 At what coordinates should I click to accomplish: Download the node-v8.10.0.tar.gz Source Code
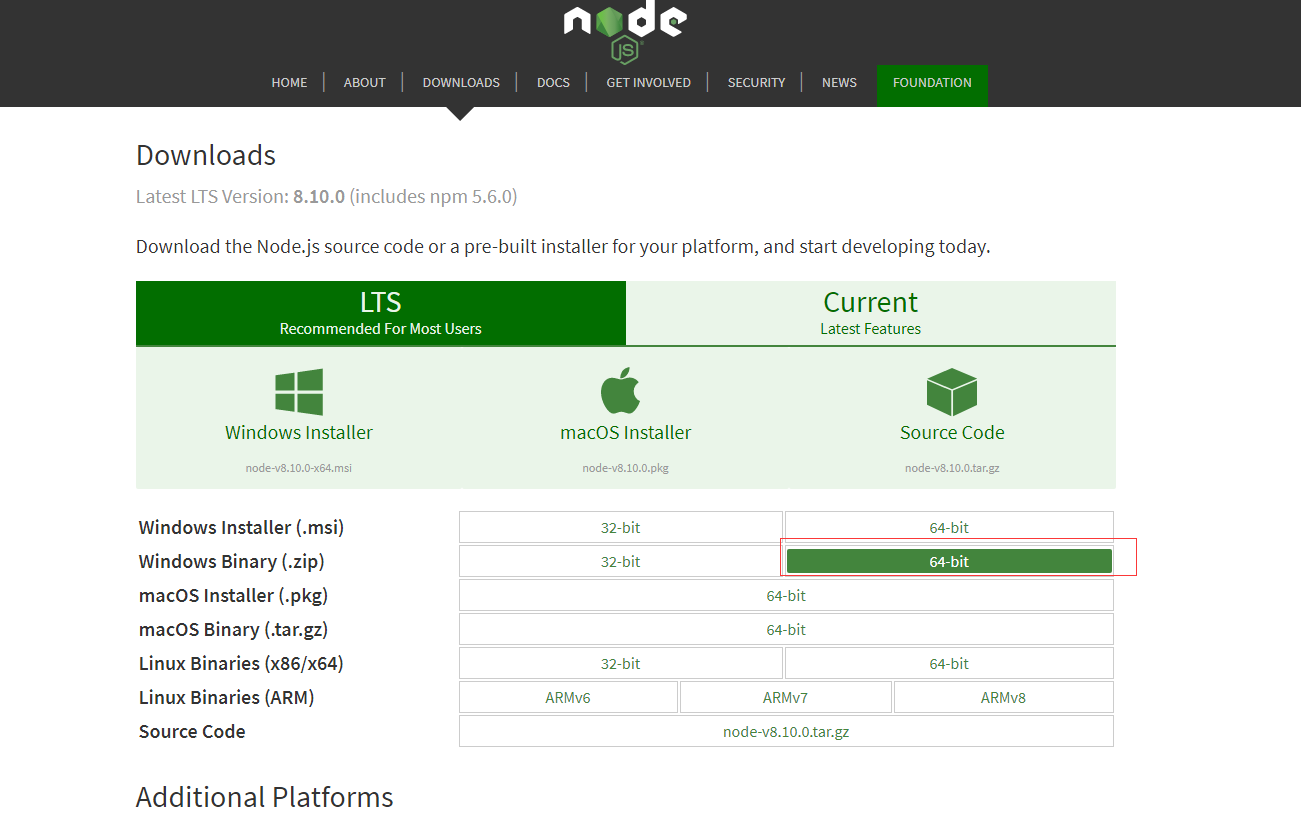point(785,730)
